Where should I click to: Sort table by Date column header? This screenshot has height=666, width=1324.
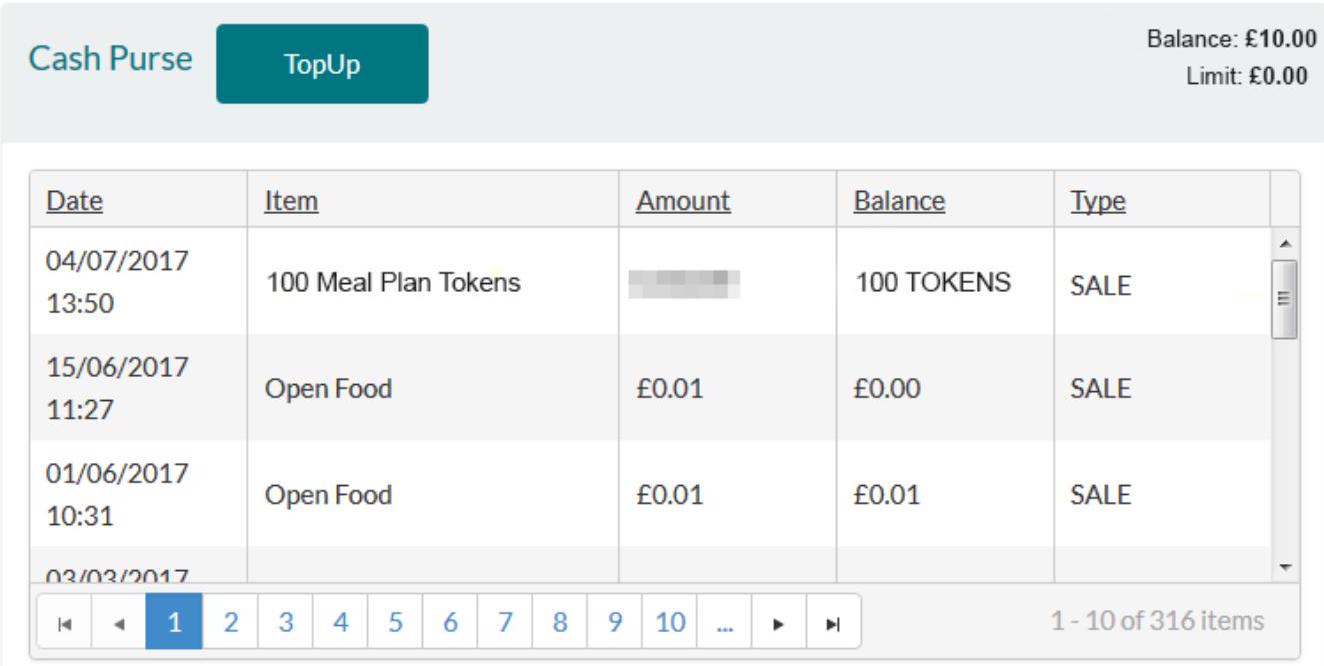(x=75, y=201)
